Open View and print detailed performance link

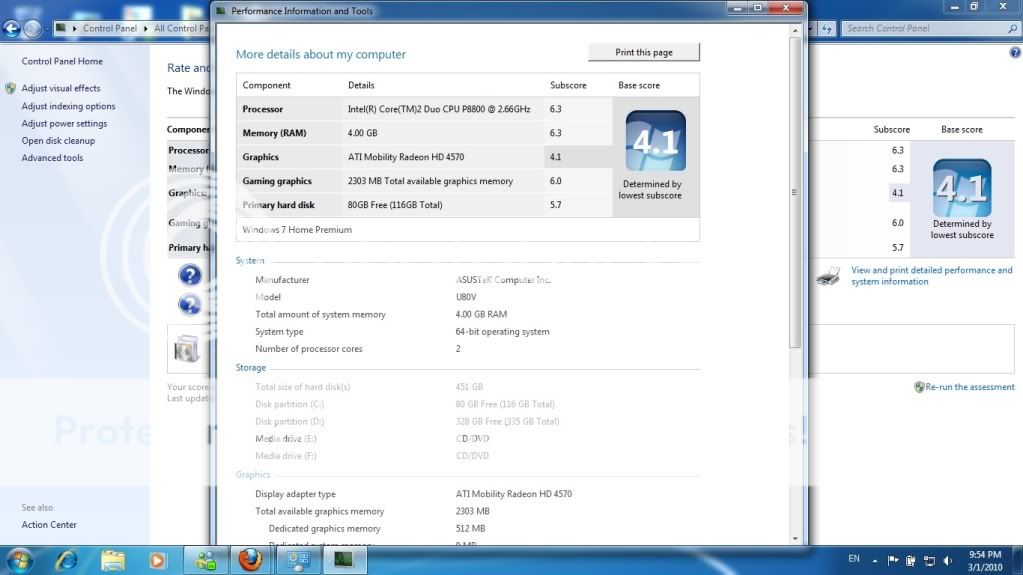click(x=931, y=276)
